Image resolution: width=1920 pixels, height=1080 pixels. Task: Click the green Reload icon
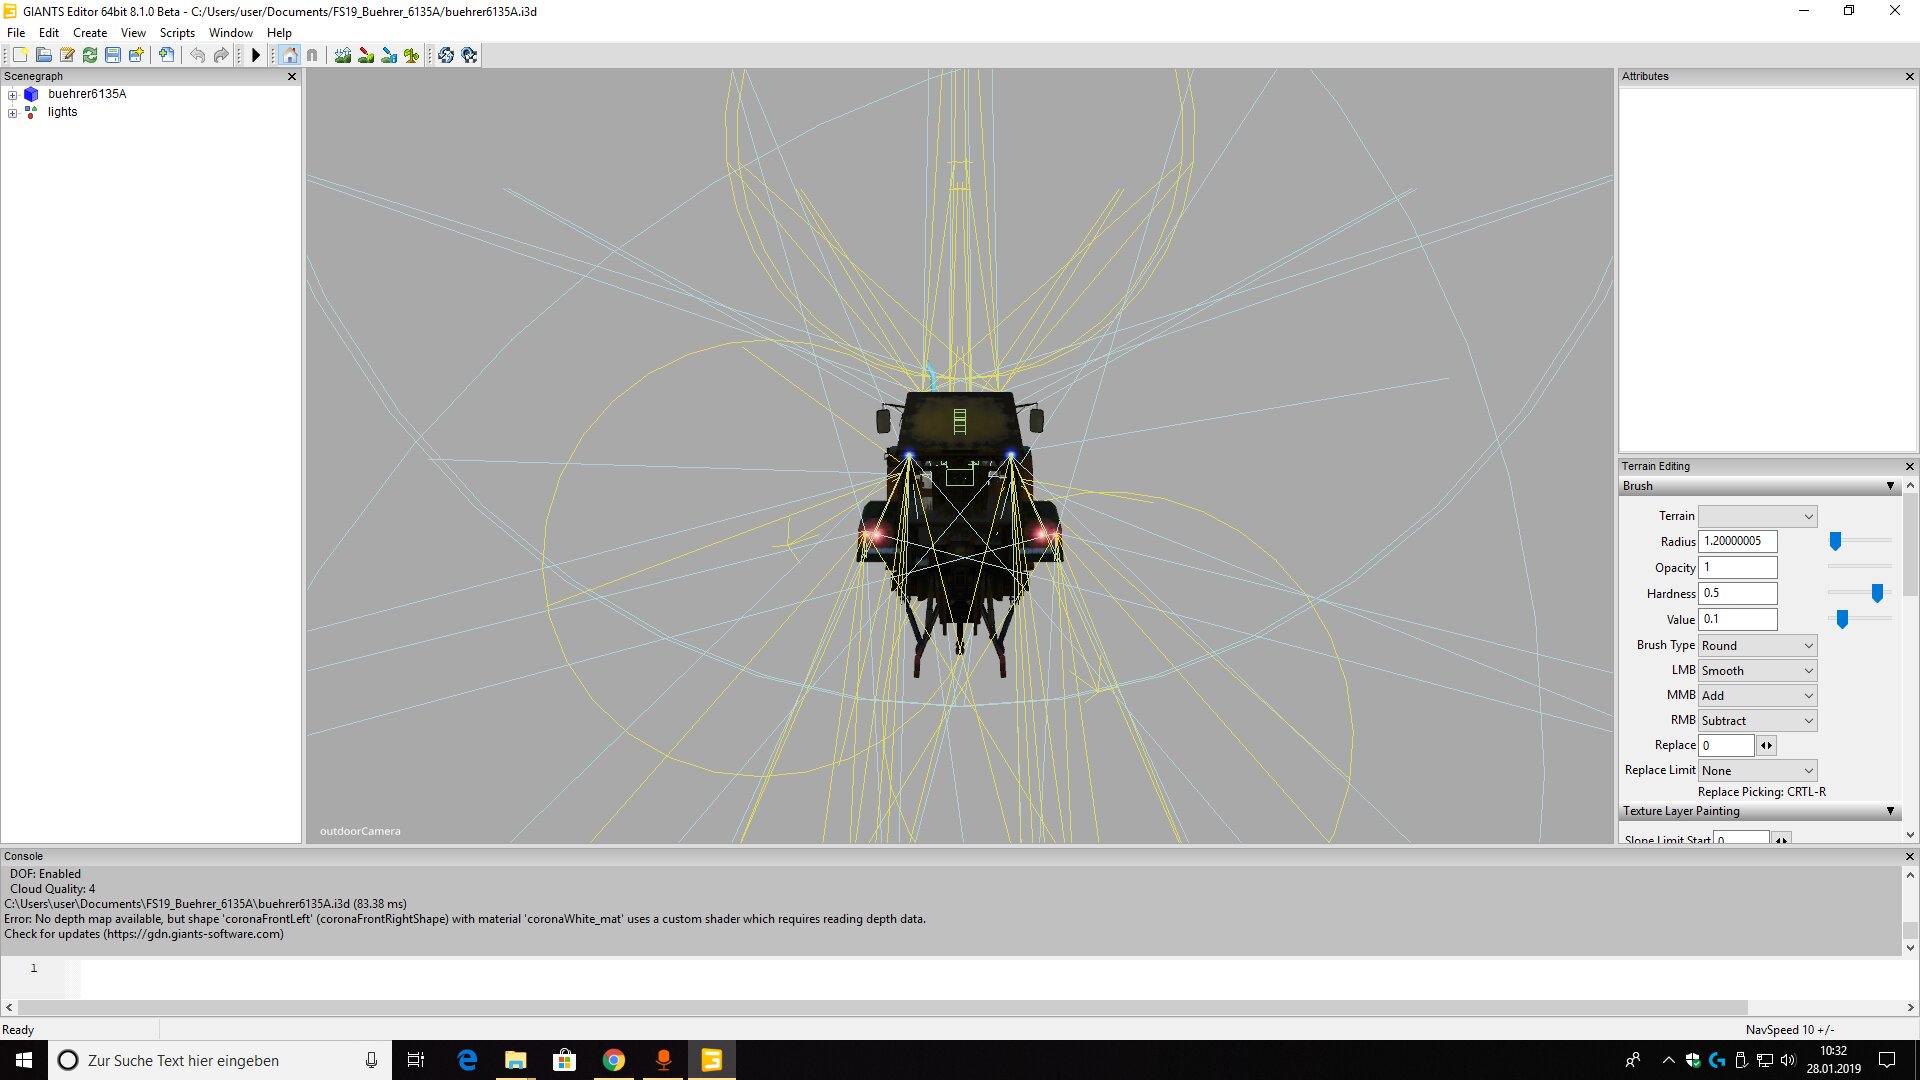(x=90, y=55)
